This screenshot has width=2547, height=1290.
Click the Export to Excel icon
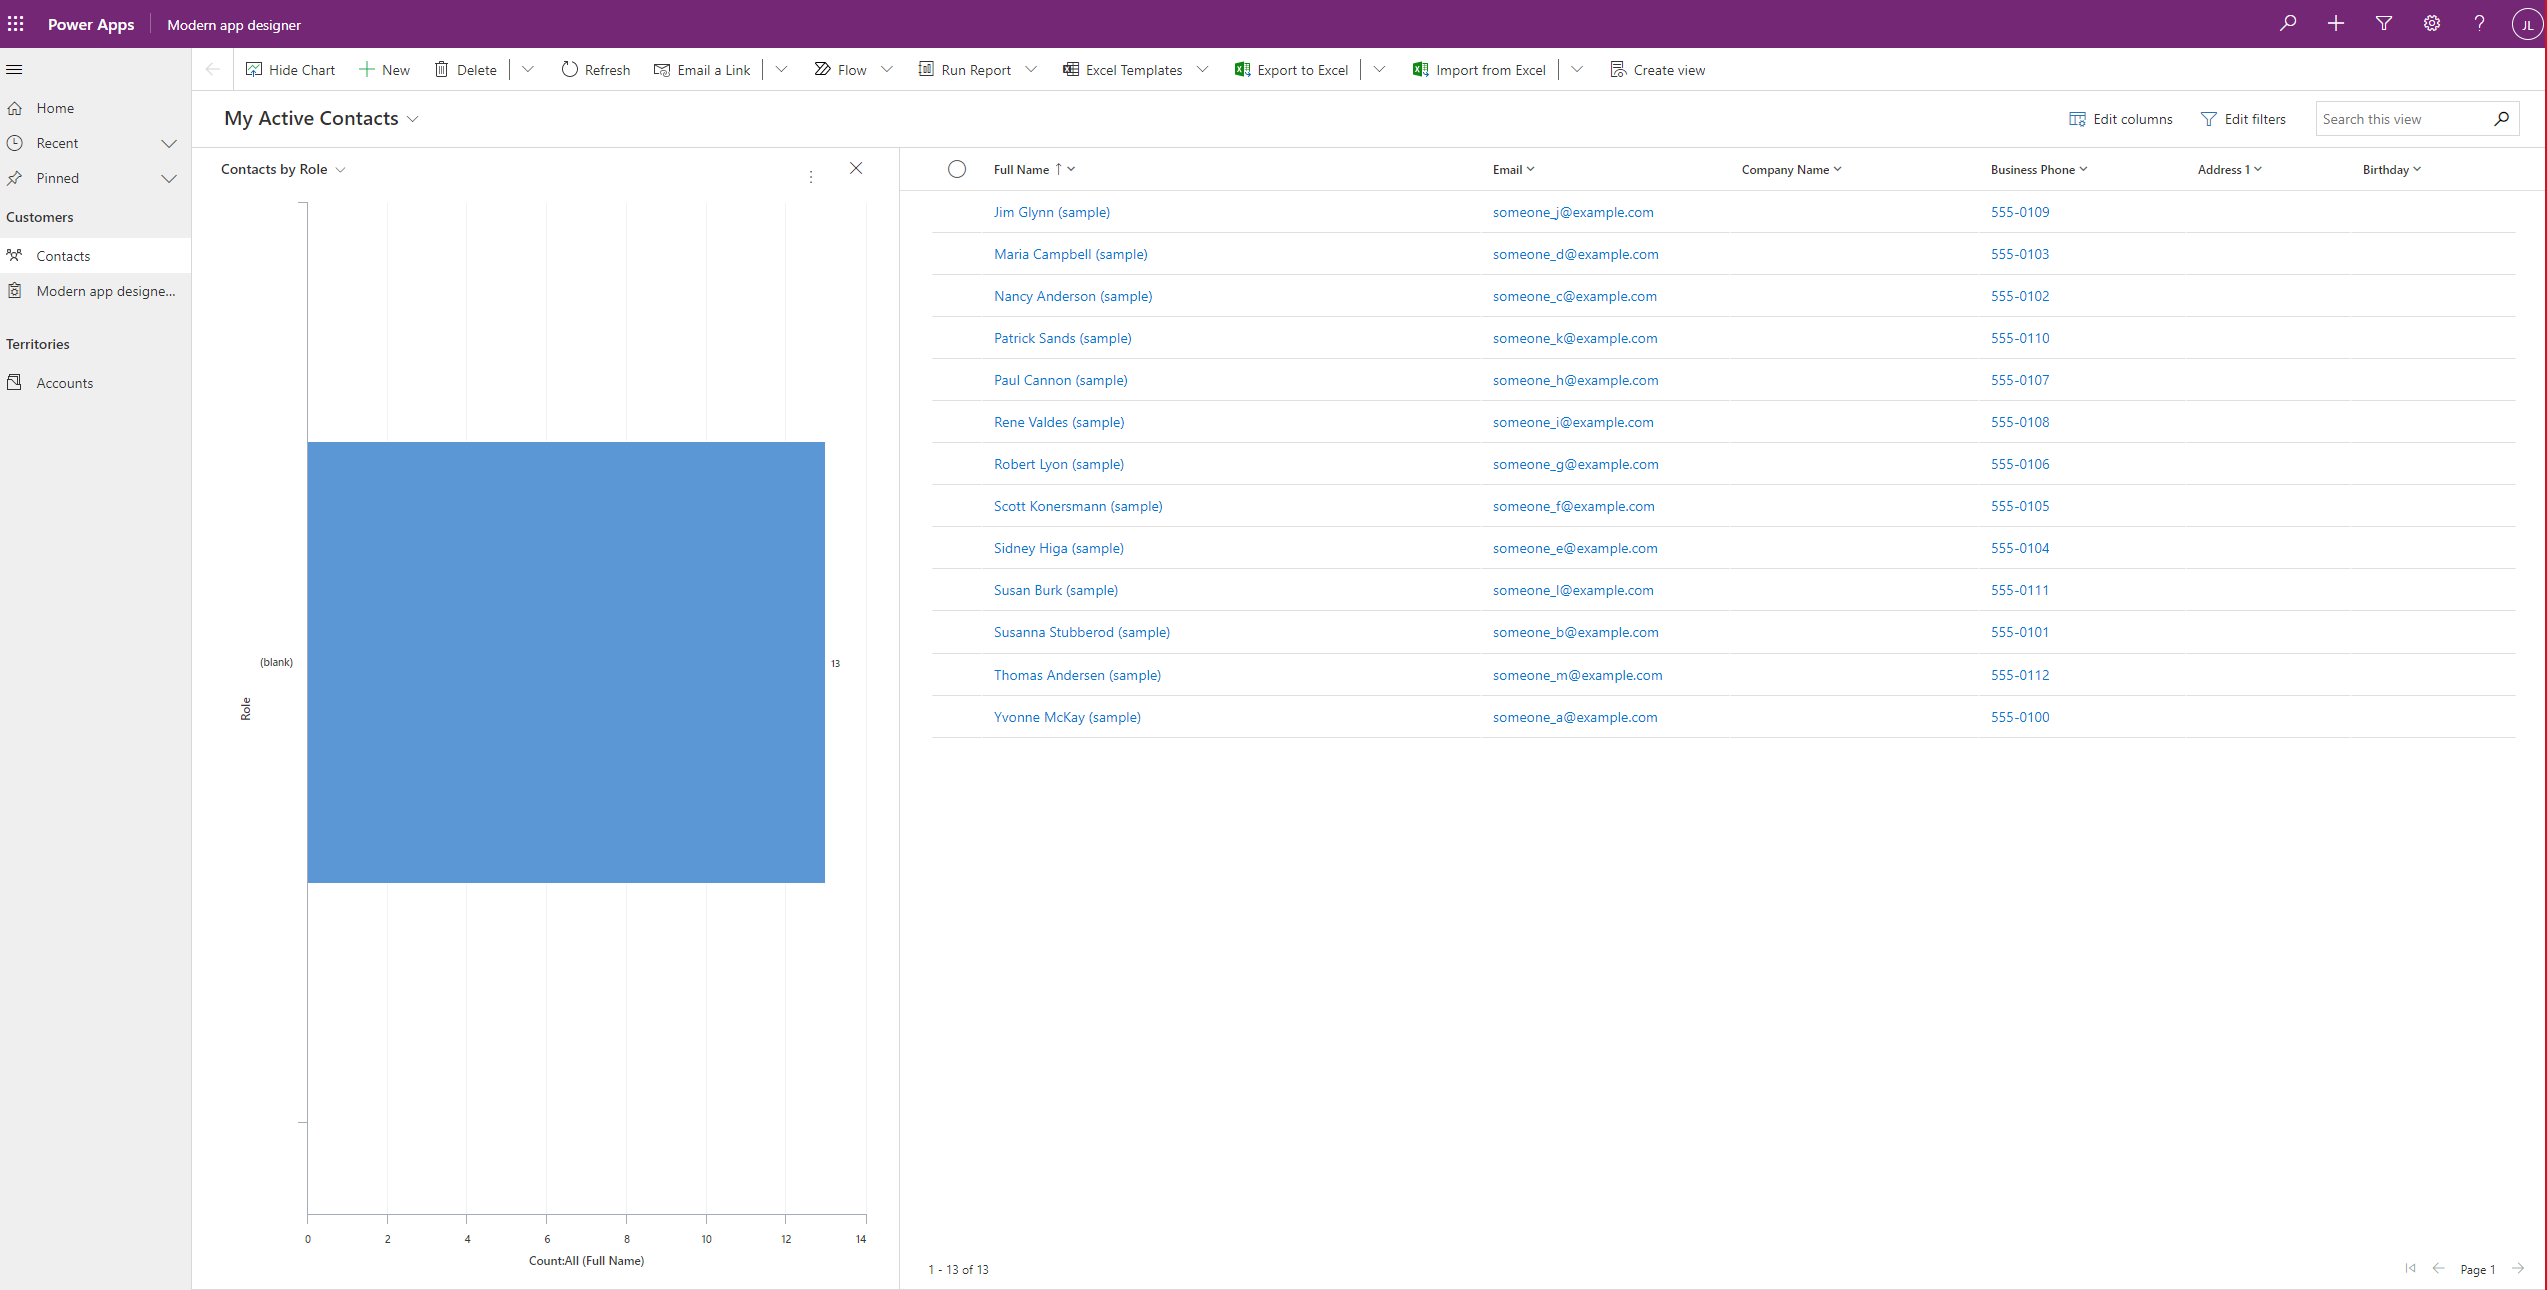1241,69
